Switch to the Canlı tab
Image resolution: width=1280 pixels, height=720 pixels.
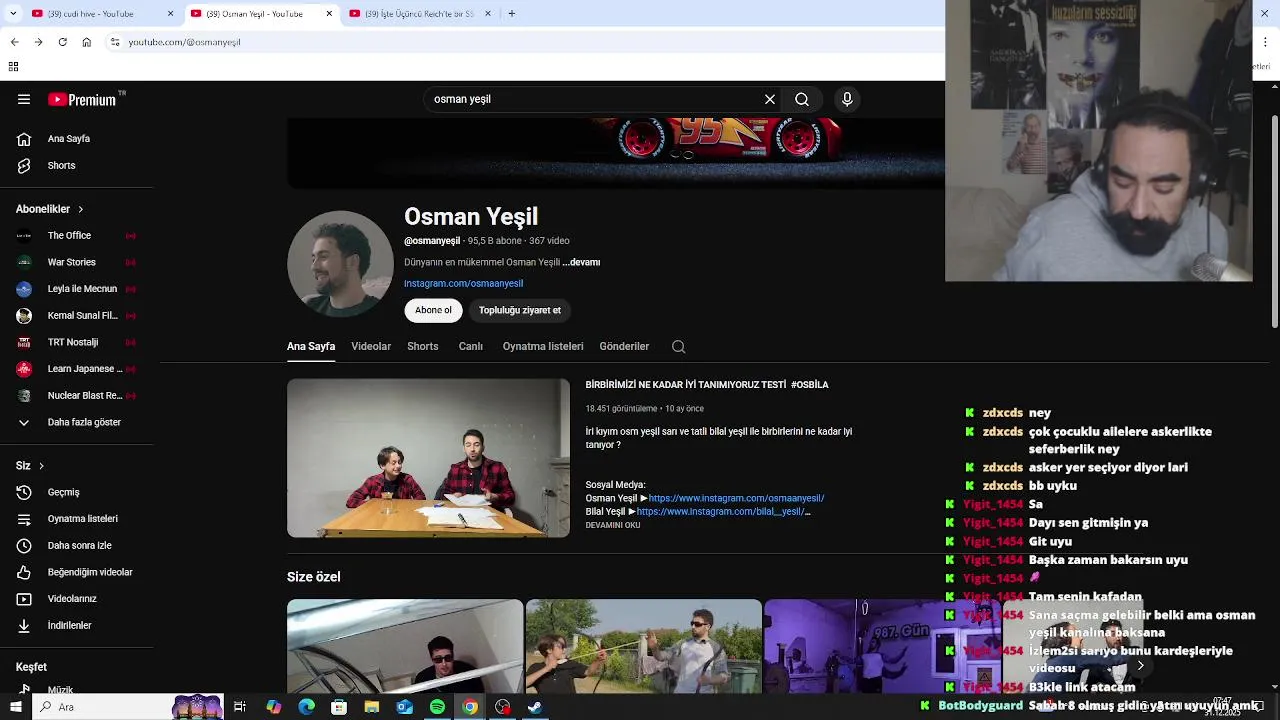coord(471,346)
